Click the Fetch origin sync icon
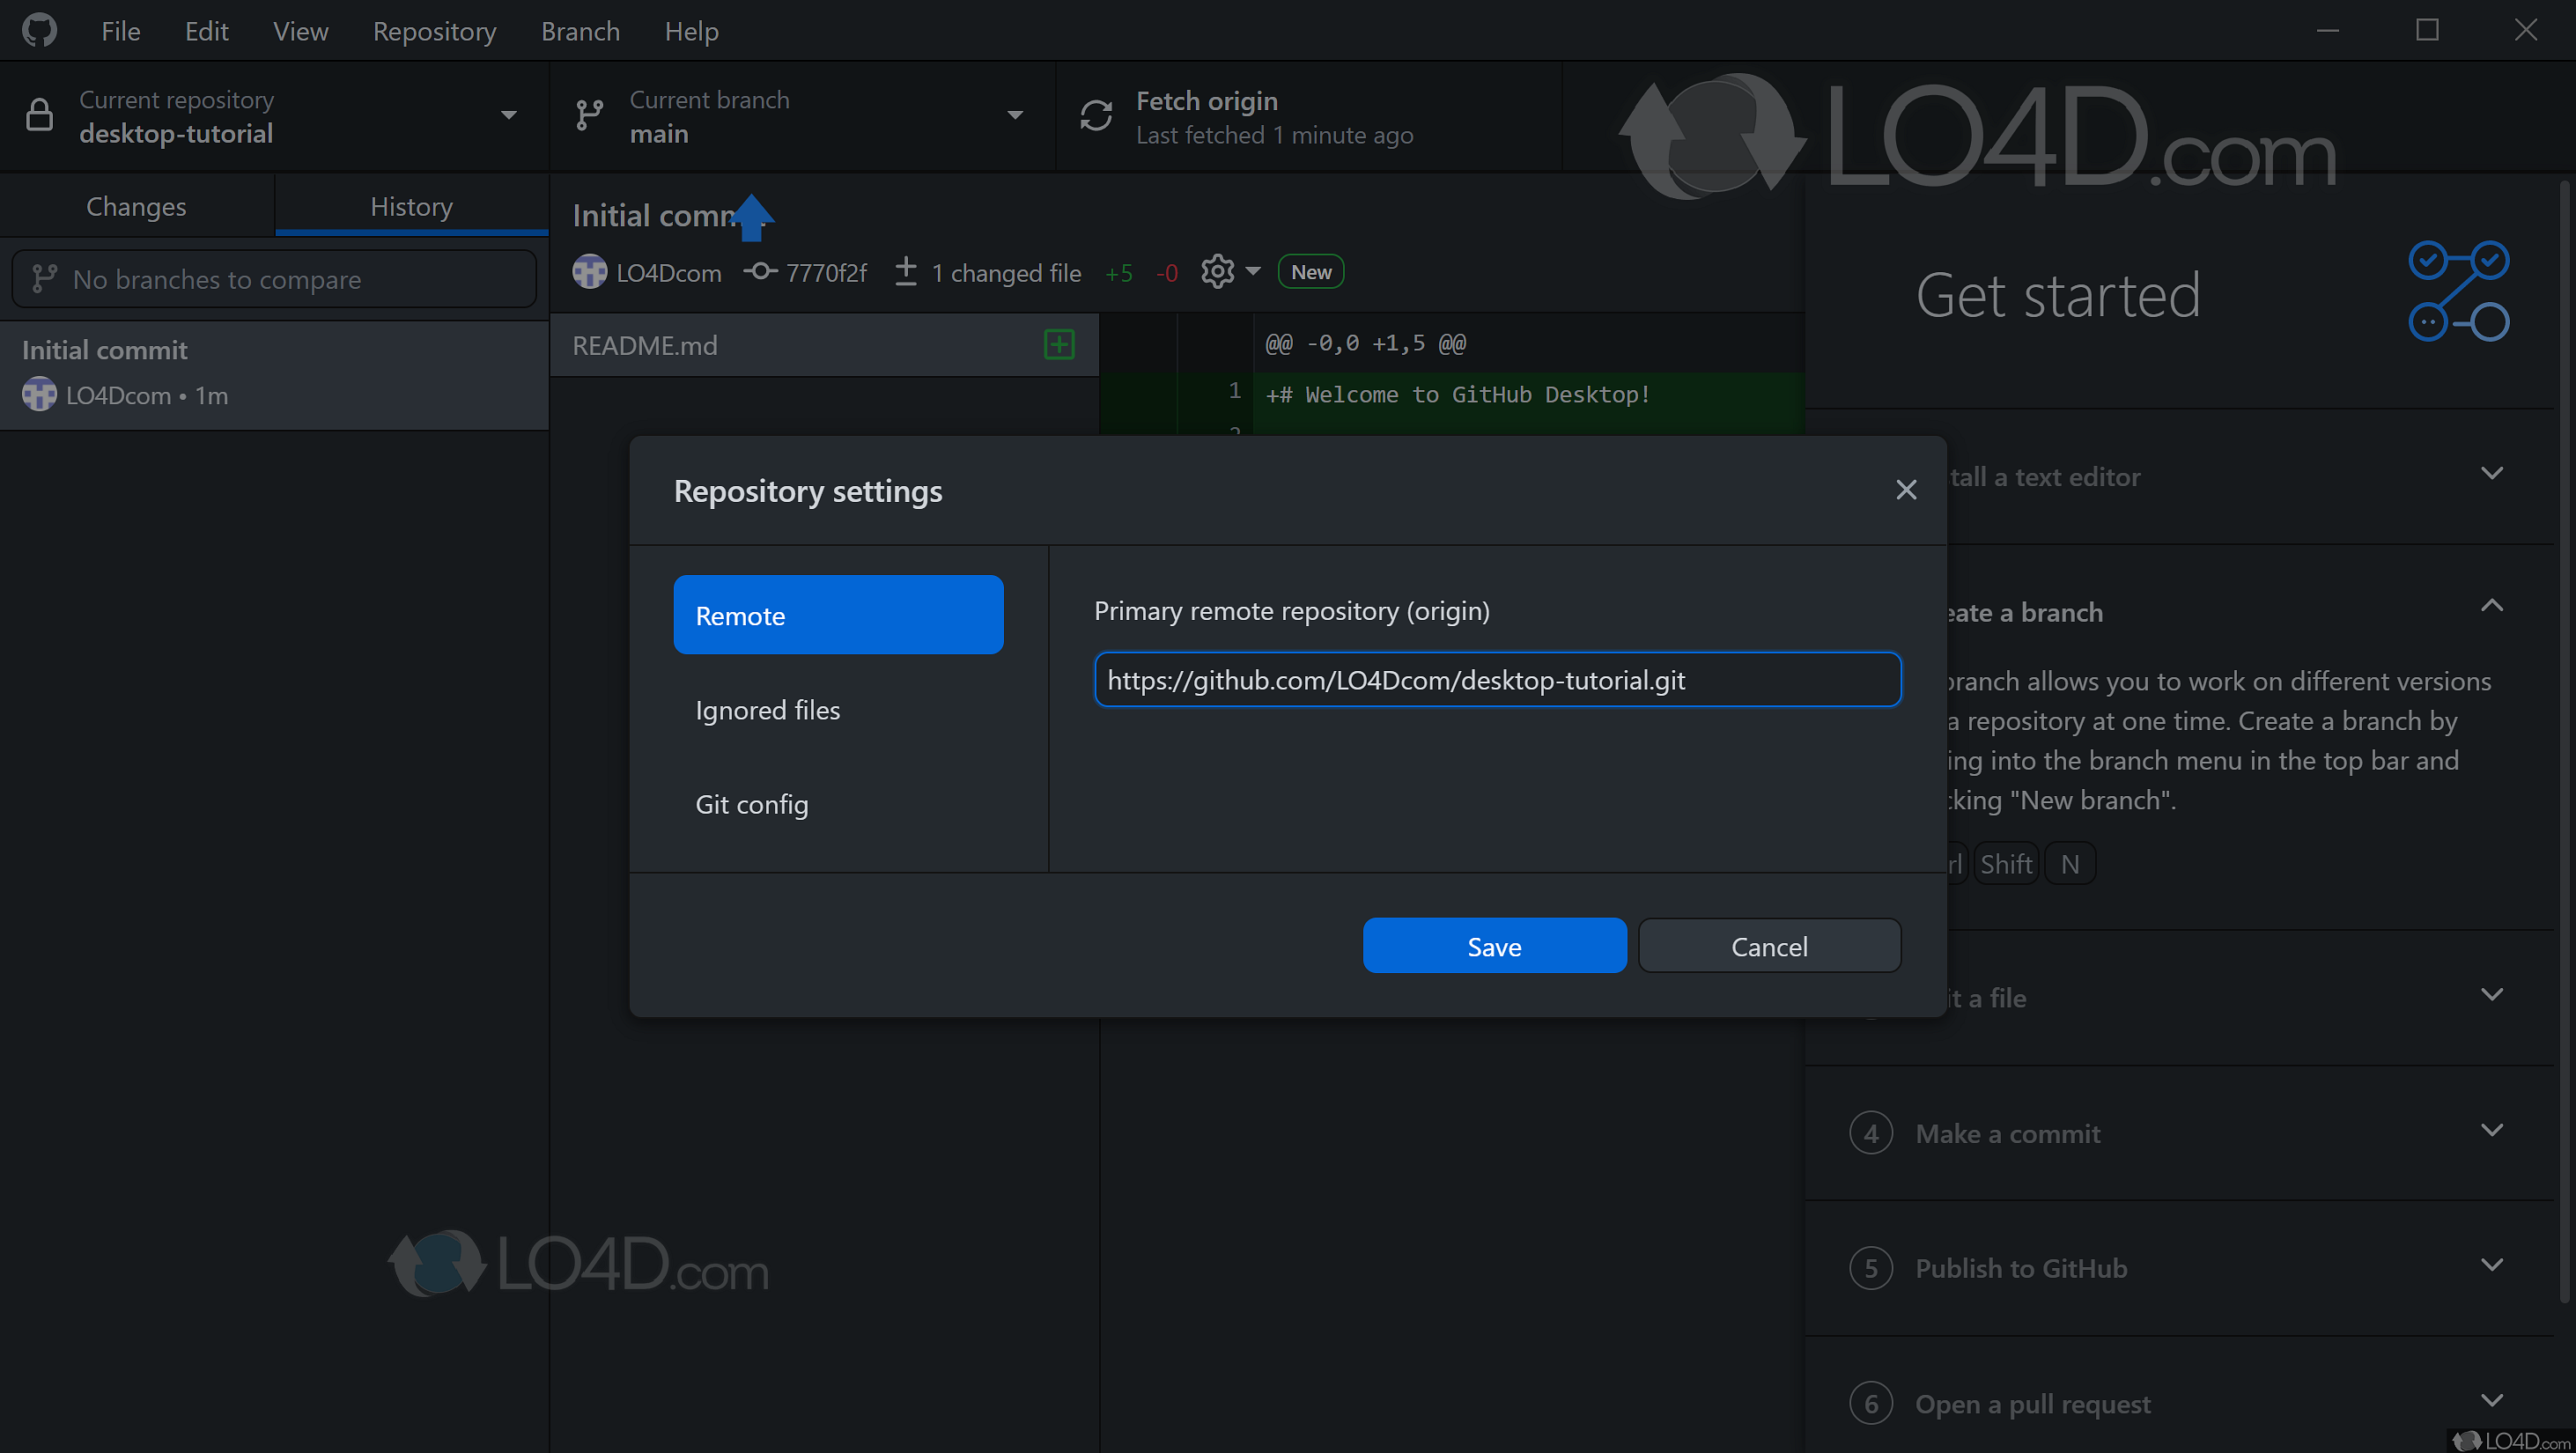The width and height of the screenshot is (2576, 1453). click(x=1097, y=115)
